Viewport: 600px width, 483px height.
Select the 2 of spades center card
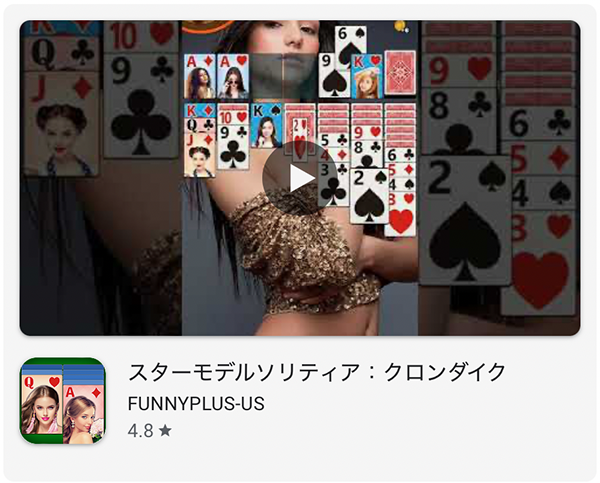369,196
